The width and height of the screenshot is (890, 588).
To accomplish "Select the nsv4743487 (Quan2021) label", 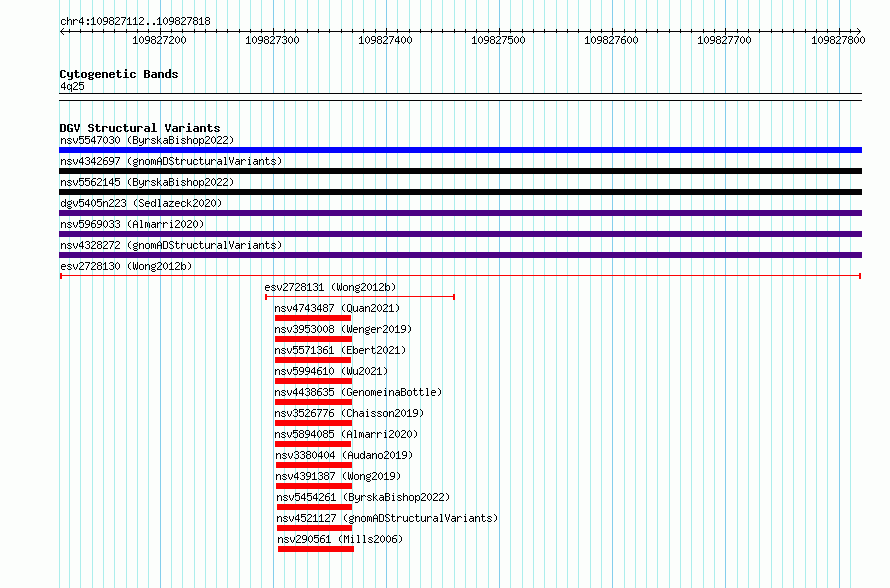I will point(337,308).
